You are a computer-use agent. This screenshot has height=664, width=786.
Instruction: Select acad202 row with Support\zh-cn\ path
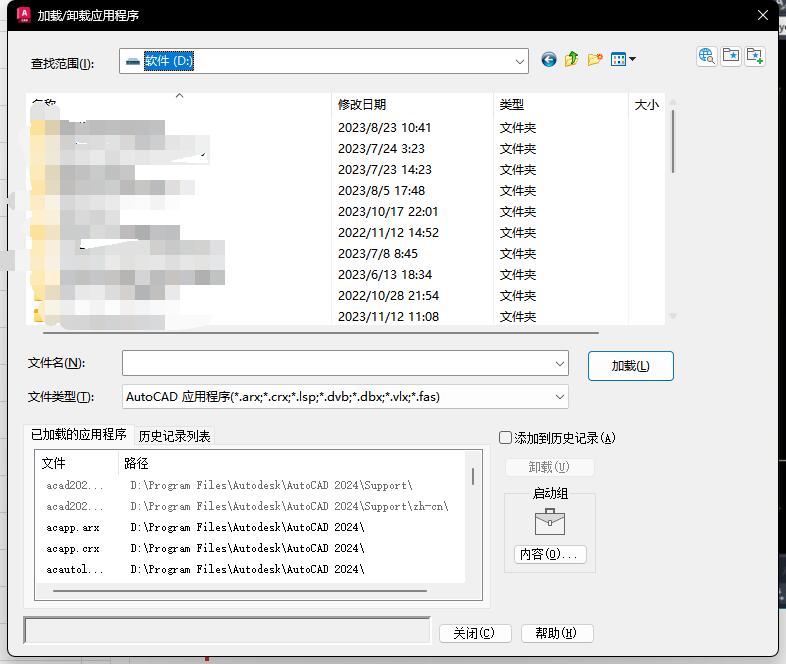pos(251,506)
